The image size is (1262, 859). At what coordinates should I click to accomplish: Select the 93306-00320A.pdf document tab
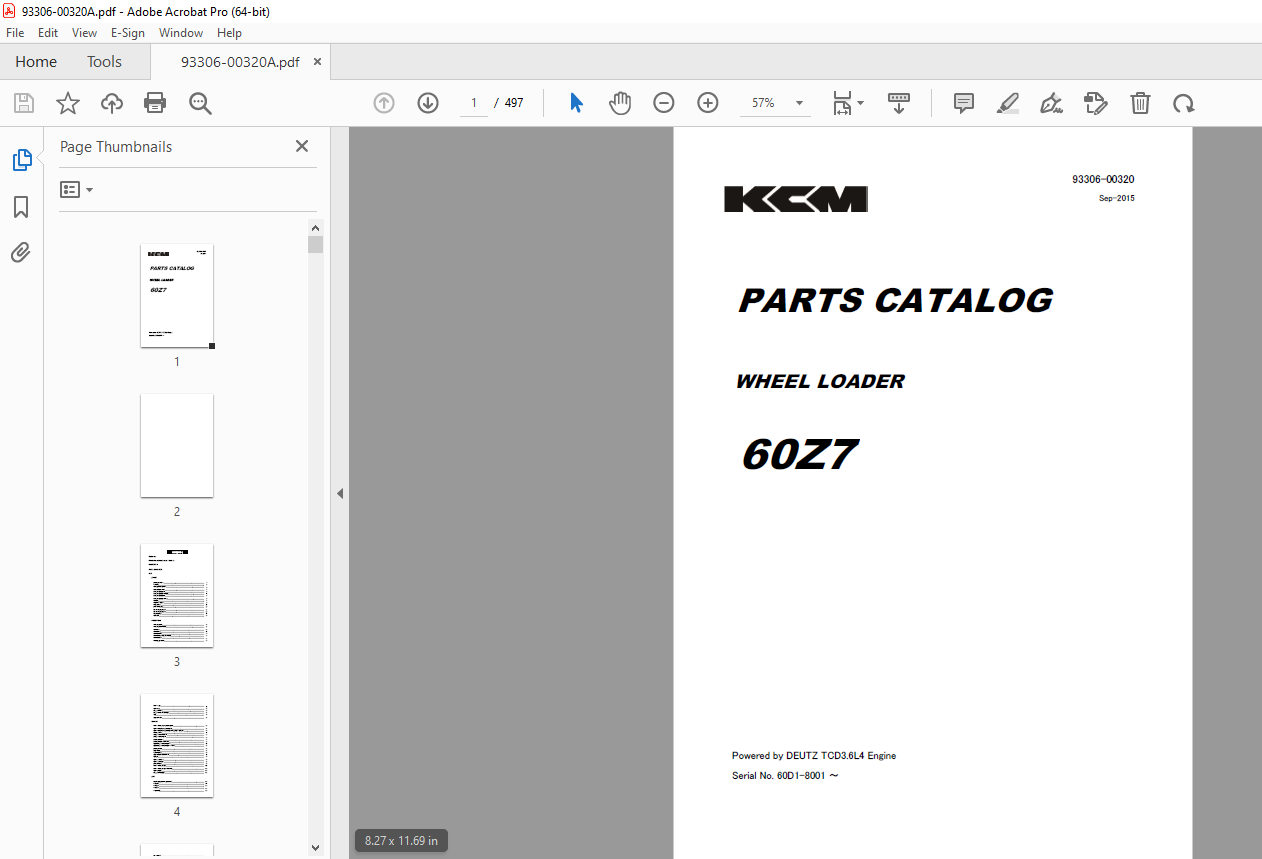point(240,62)
